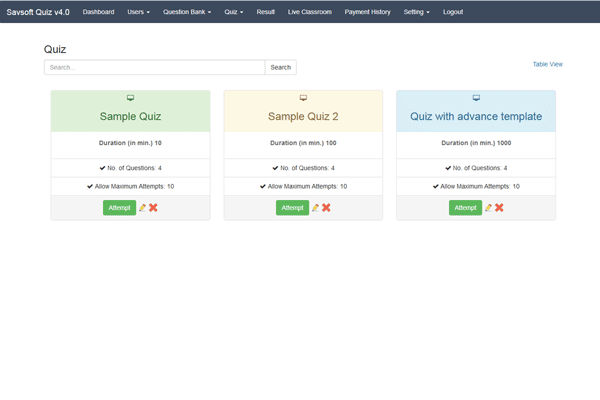The image size is (600, 400).
Task: Edit Quiz with advance template via pencil icon
Action: click(488, 208)
